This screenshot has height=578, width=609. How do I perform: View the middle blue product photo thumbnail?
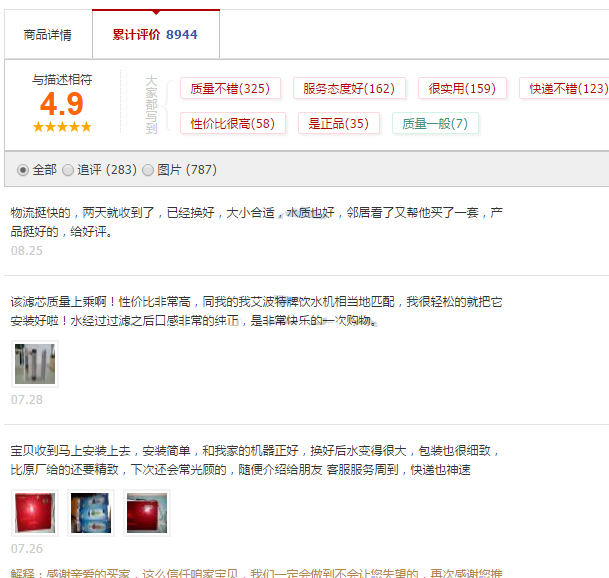point(90,513)
